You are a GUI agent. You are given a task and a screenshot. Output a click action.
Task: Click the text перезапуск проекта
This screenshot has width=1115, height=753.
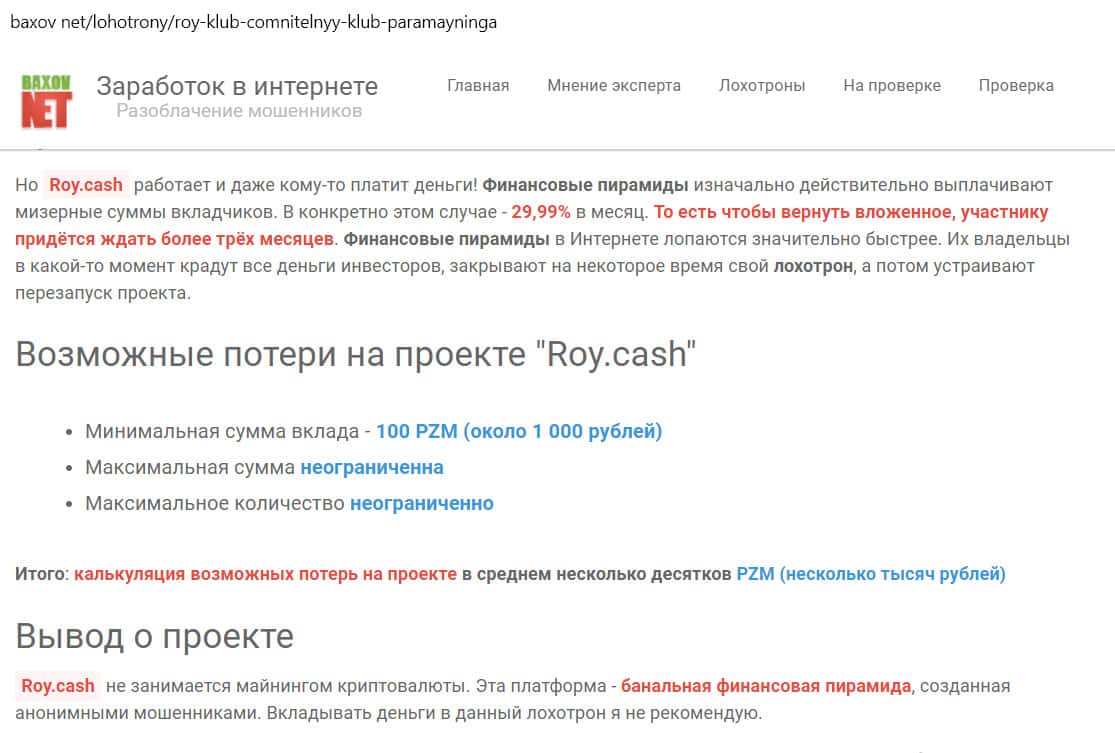pos(103,293)
